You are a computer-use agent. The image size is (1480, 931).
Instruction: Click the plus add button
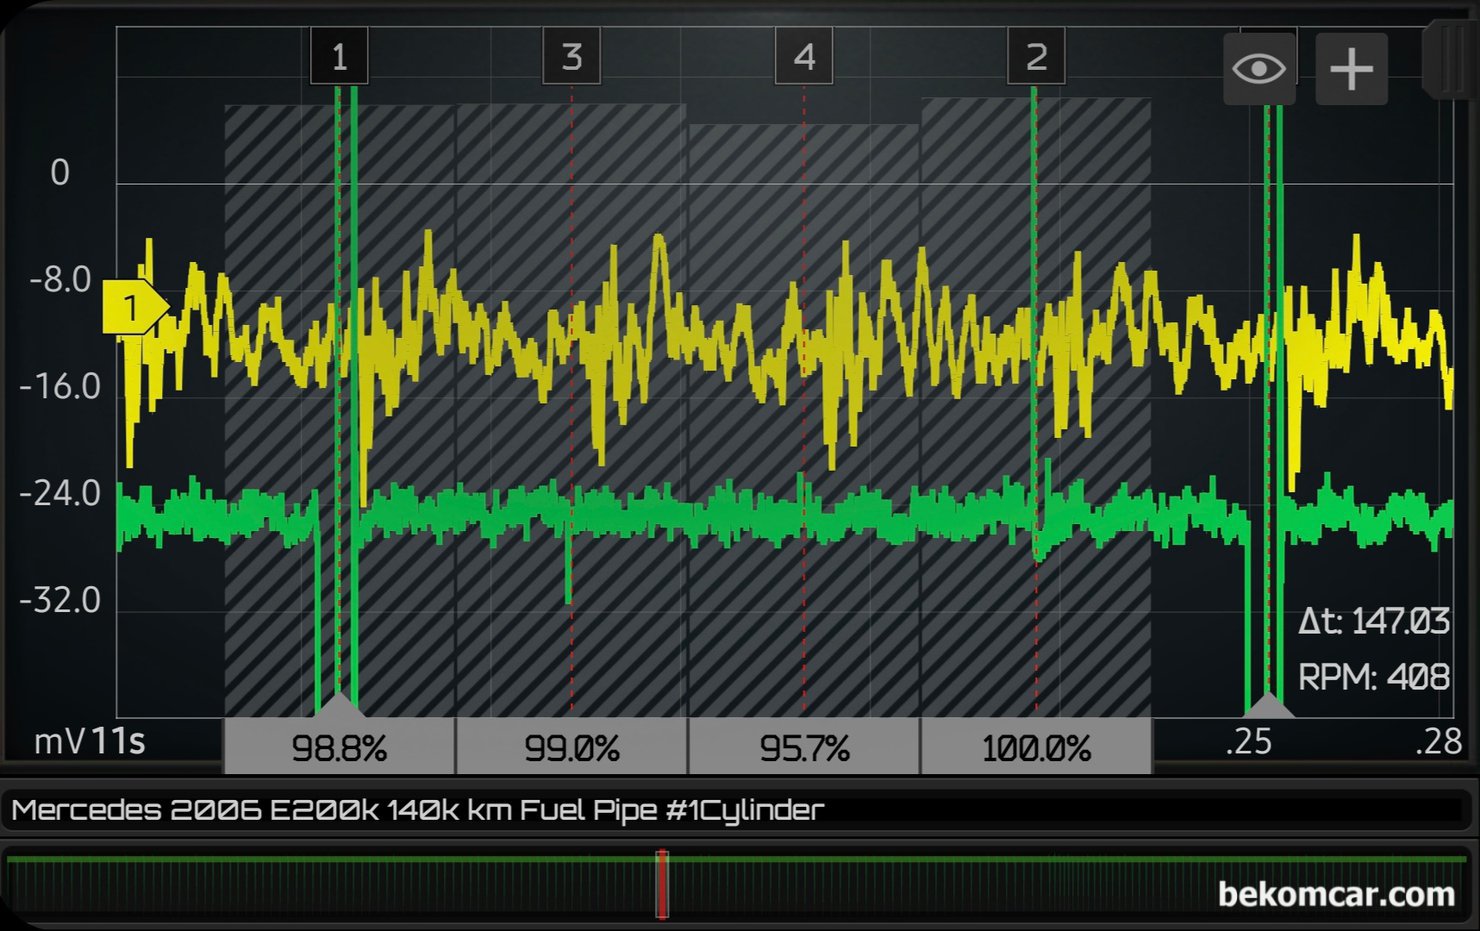1351,69
